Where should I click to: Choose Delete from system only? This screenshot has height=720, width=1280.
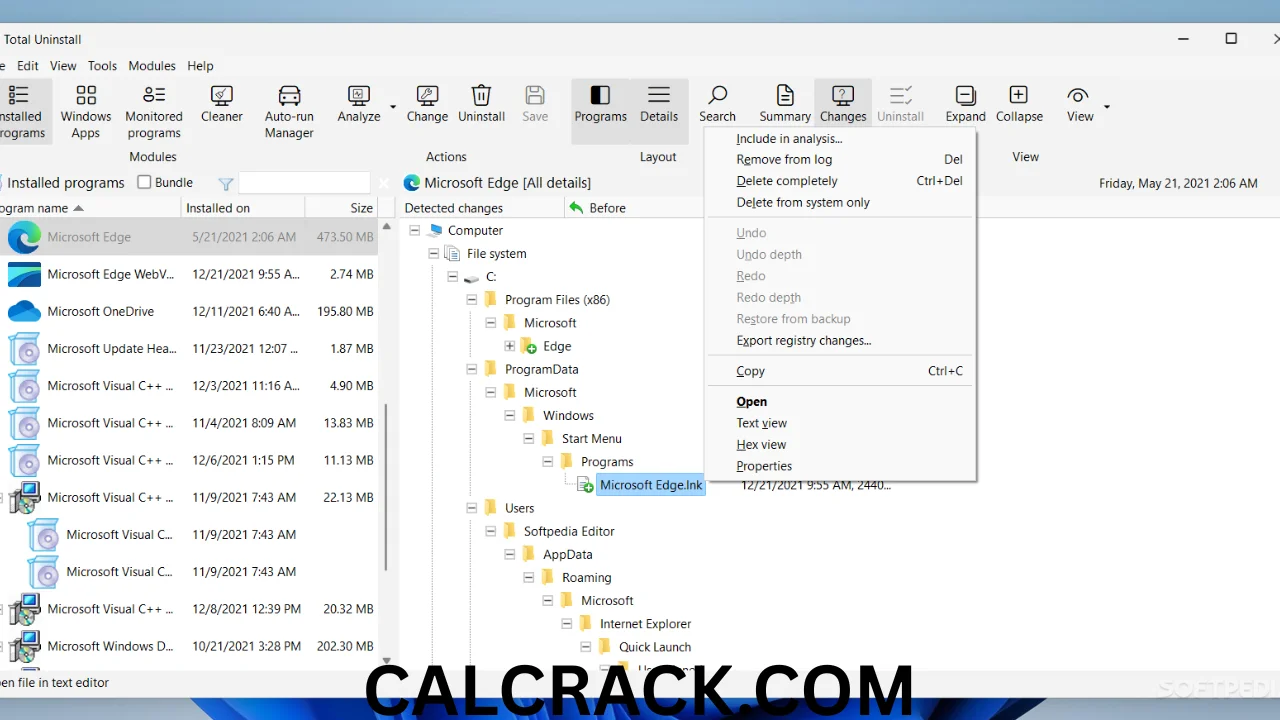(x=840, y=202)
